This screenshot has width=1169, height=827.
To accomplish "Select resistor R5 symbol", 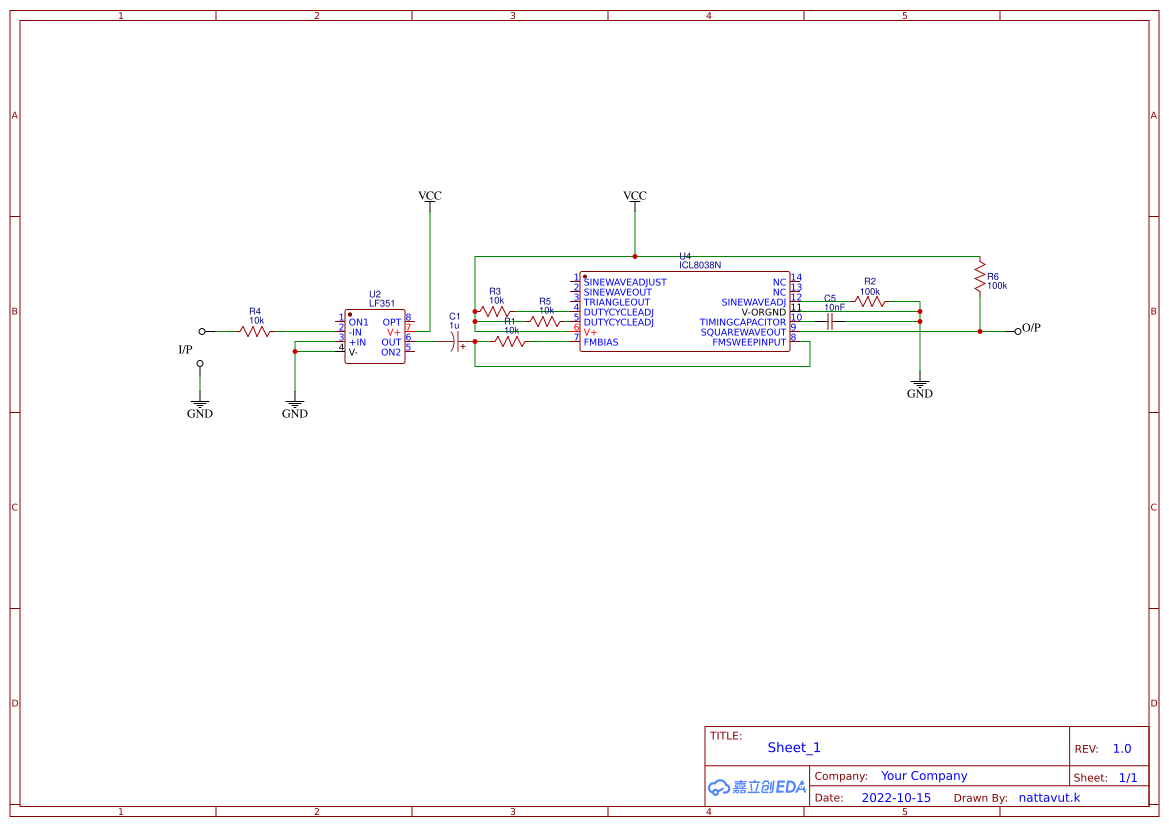I will coord(544,321).
